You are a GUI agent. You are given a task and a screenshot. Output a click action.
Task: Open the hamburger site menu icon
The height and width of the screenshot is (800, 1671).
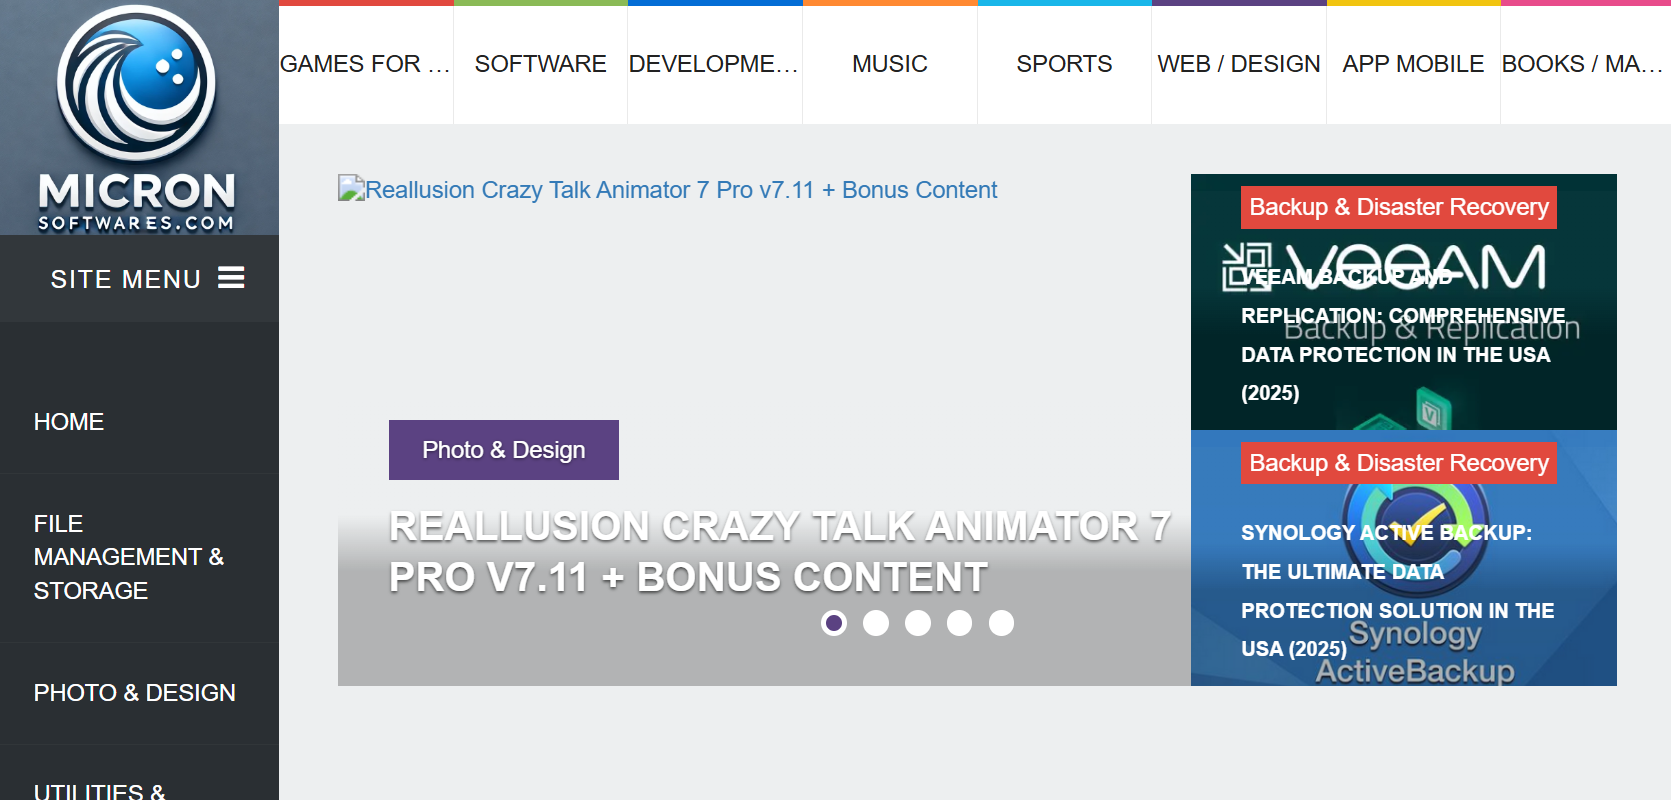(231, 278)
